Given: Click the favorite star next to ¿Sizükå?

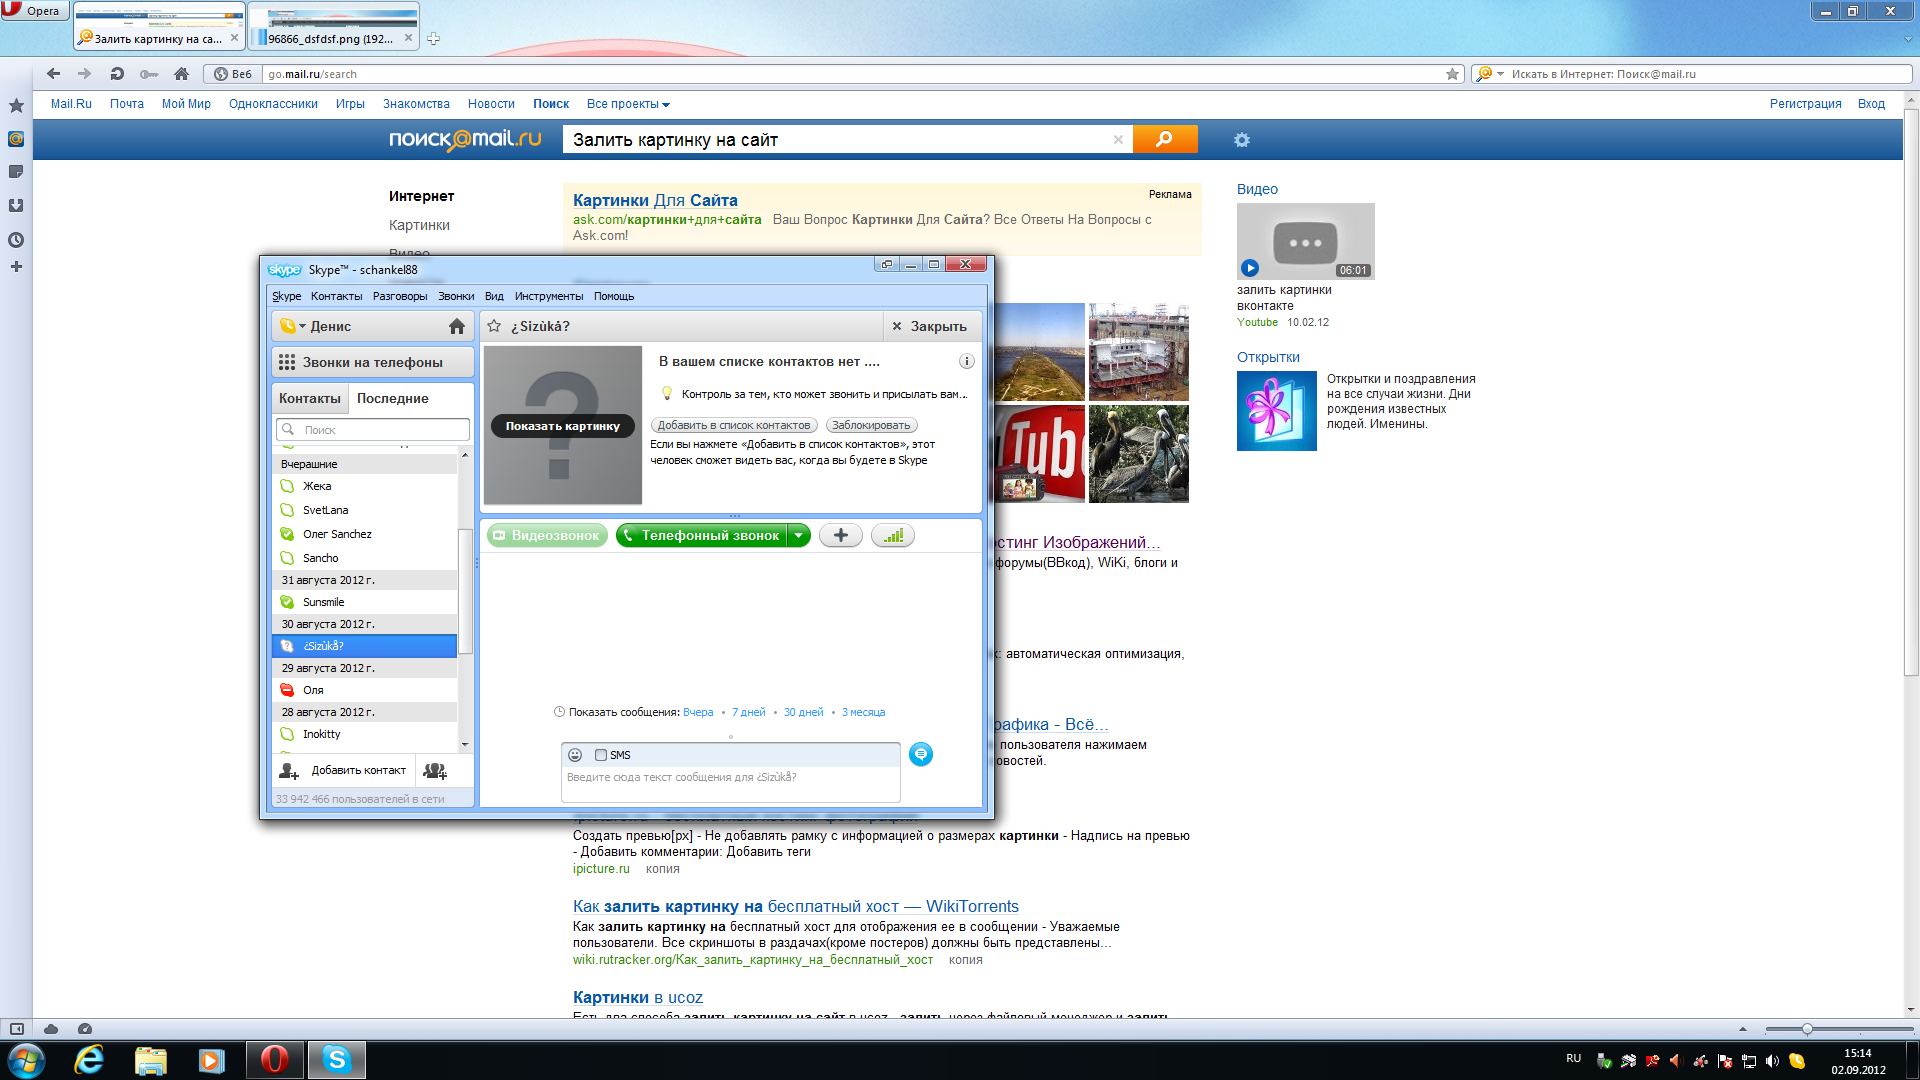Looking at the screenshot, I should pyautogui.click(x=494, y=326).
